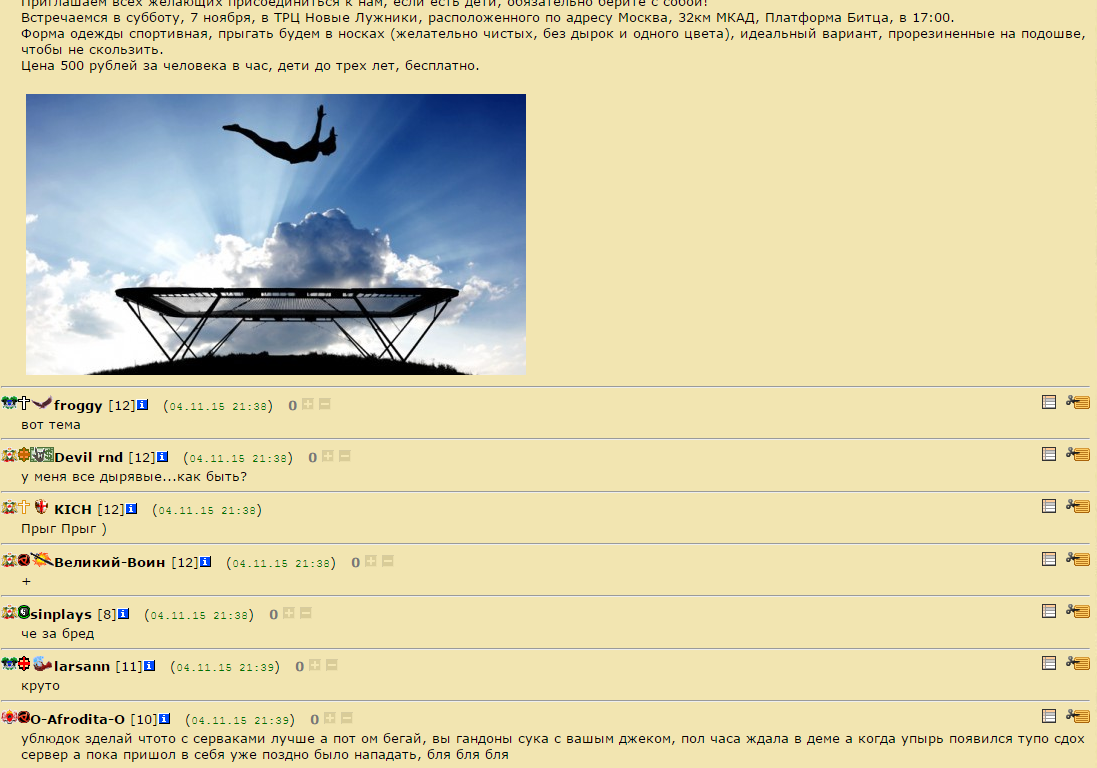Downvote Devil rnd's comment with minus

pyautogui.click(x=344, y=456)
